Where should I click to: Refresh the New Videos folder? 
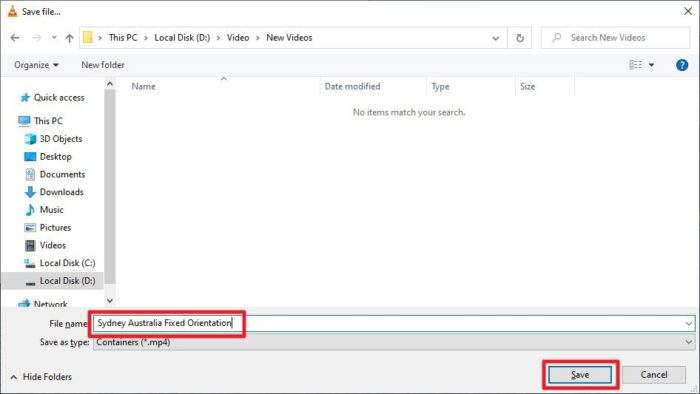[520, 38]
